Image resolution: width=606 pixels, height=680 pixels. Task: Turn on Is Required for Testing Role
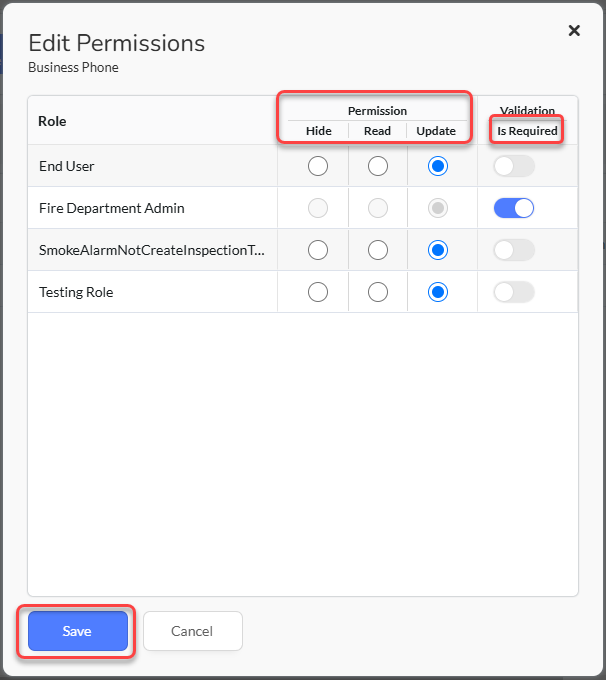[514, 292]
